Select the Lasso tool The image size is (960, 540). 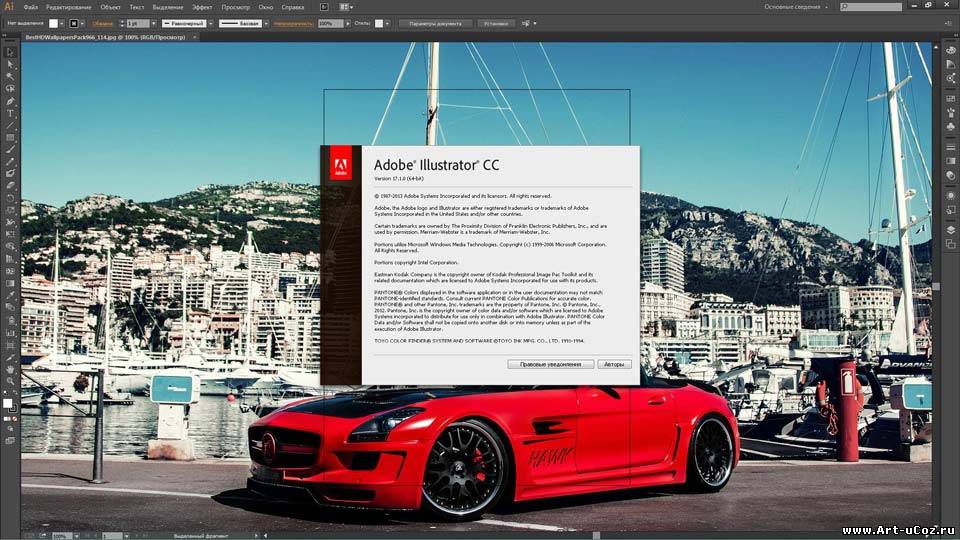point(10,89)
